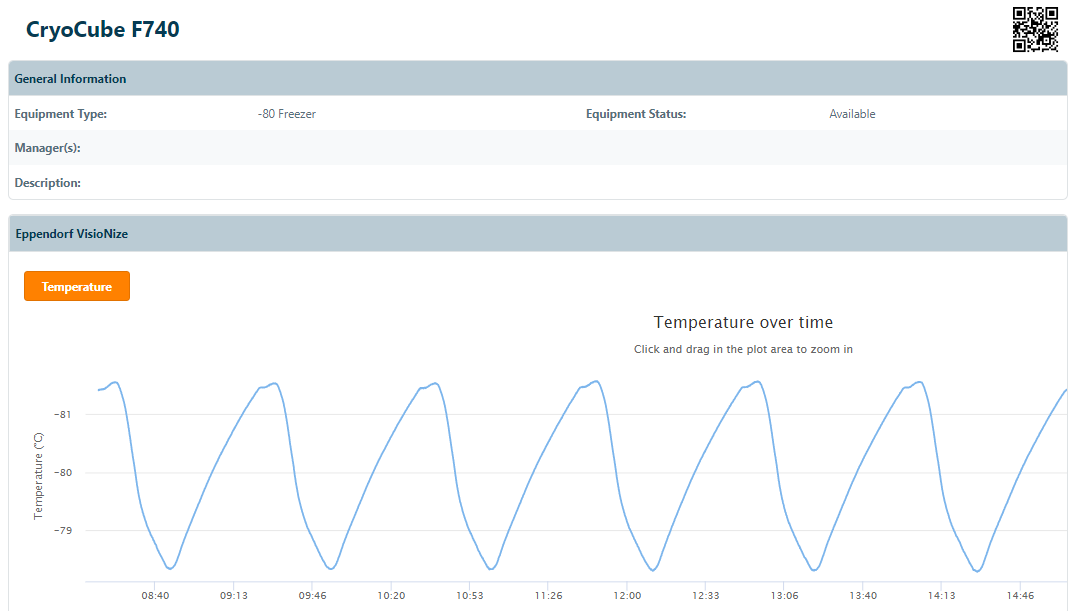Click the 10:20 time axis label
The height and width of the screenshot is (611, 1071).
391,596
